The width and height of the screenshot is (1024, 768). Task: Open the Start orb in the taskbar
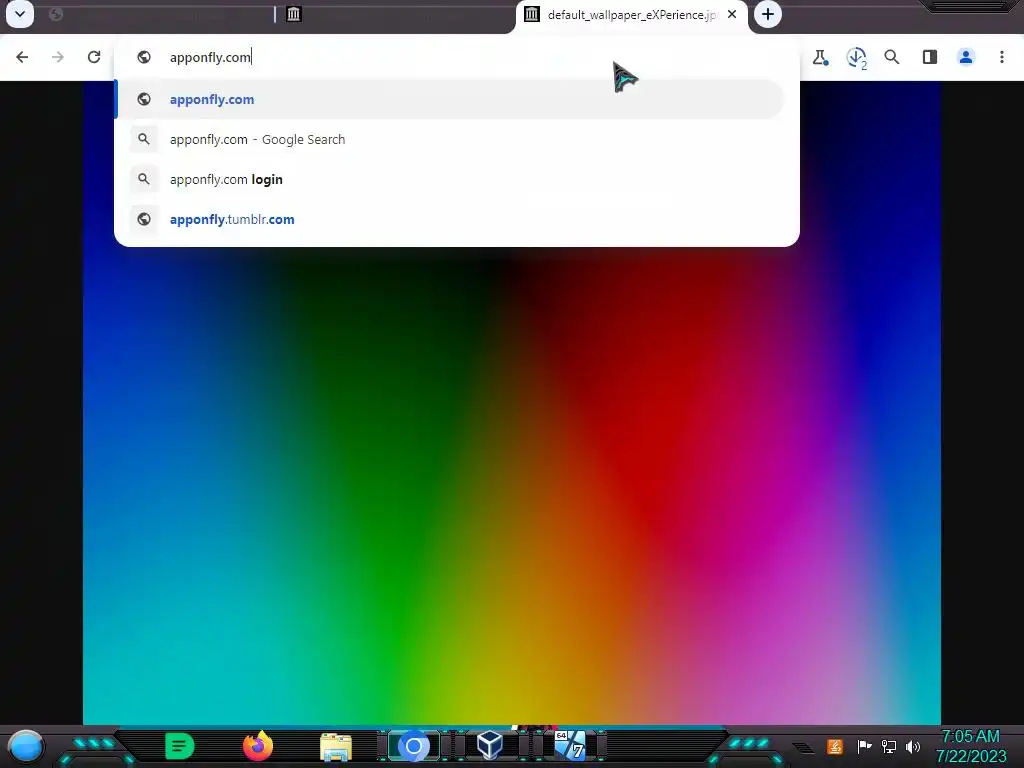point(25,747)
